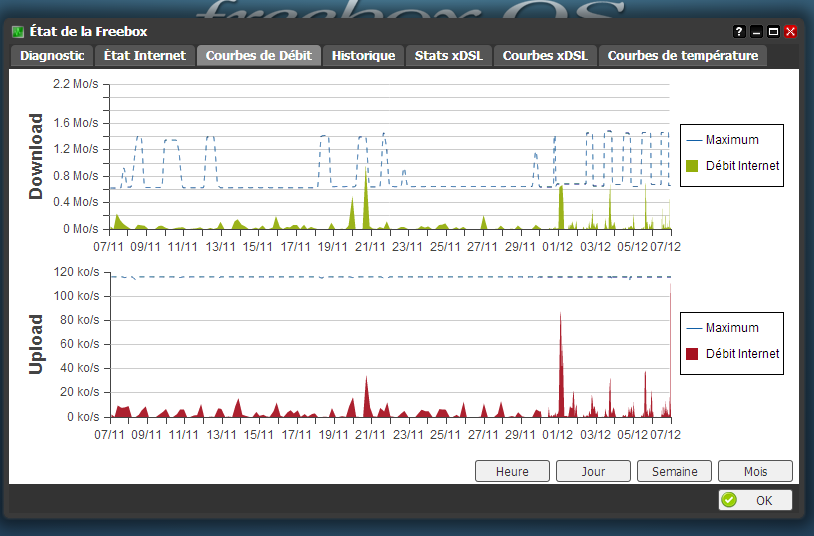
Task: View the Courbes de température tab
Action: [683, 56]
